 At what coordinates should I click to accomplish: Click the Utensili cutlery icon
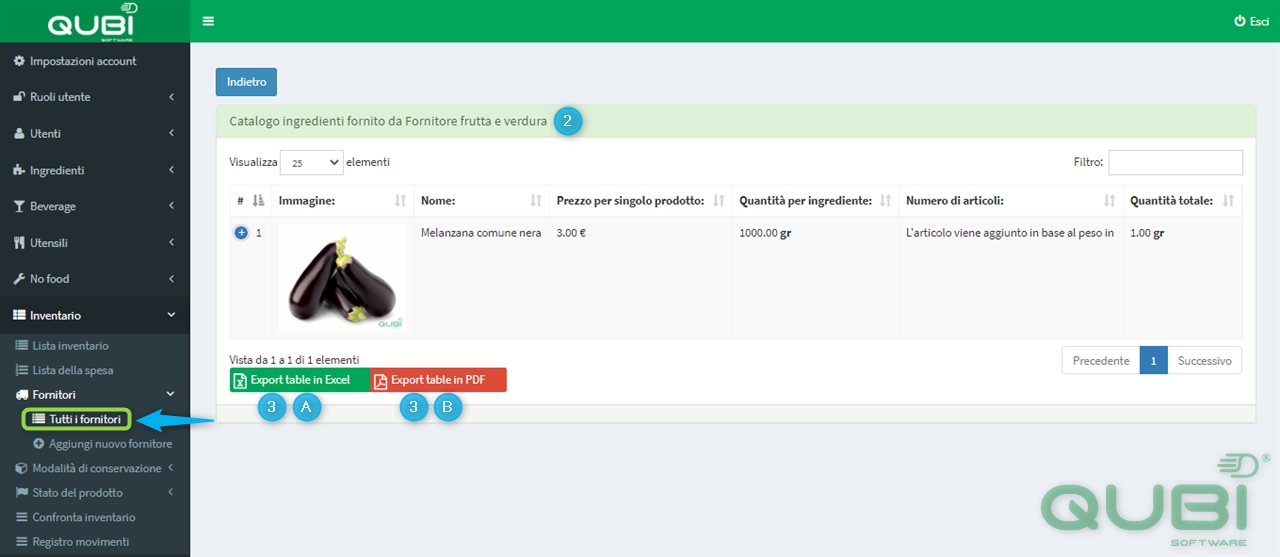(19, 243)
